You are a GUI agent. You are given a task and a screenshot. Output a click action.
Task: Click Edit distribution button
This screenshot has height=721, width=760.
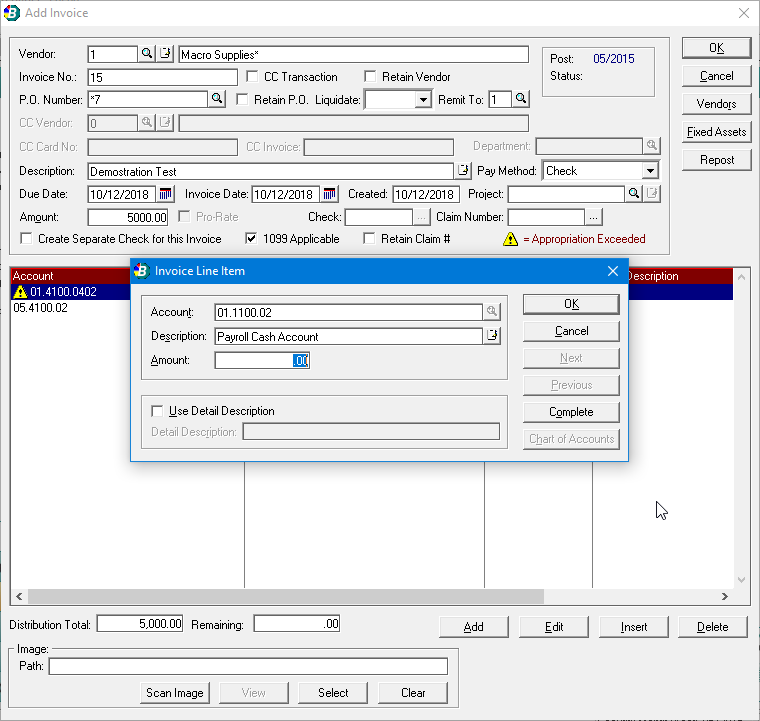pyautogui.click(x=554, y=627)
